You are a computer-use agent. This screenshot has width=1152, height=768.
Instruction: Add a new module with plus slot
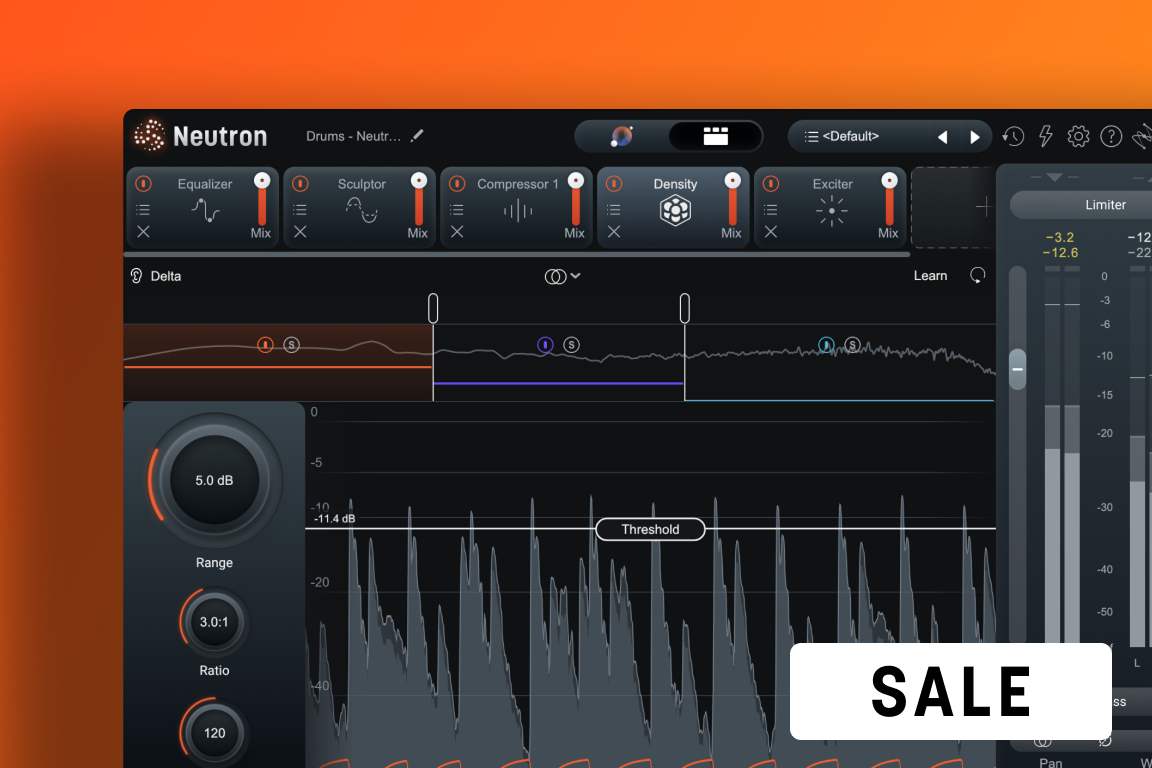(983, 207)
